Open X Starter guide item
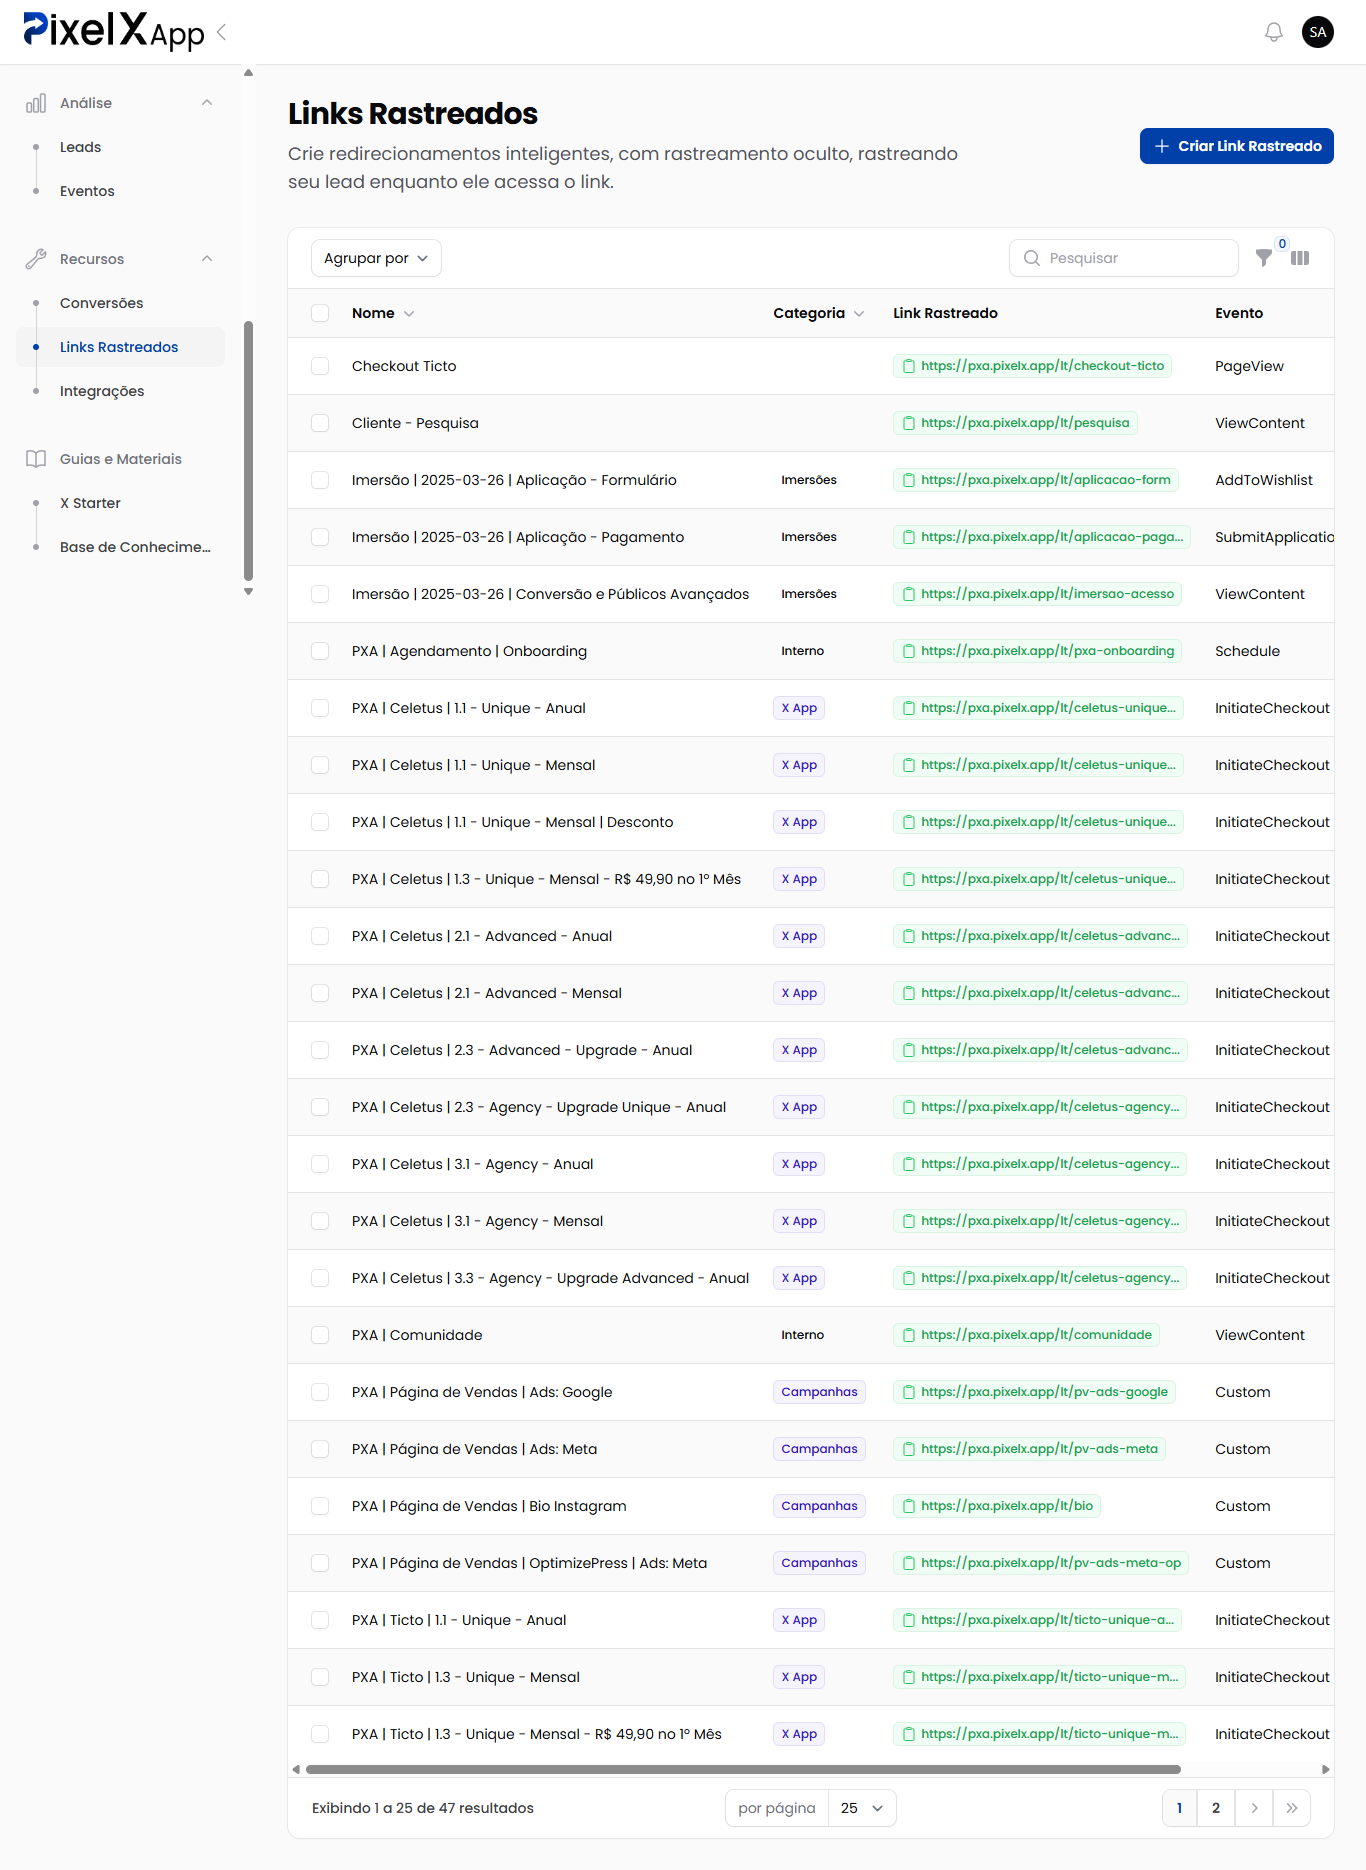Viewport: 1366px width, 1870px height. click(x=90, y=503)
